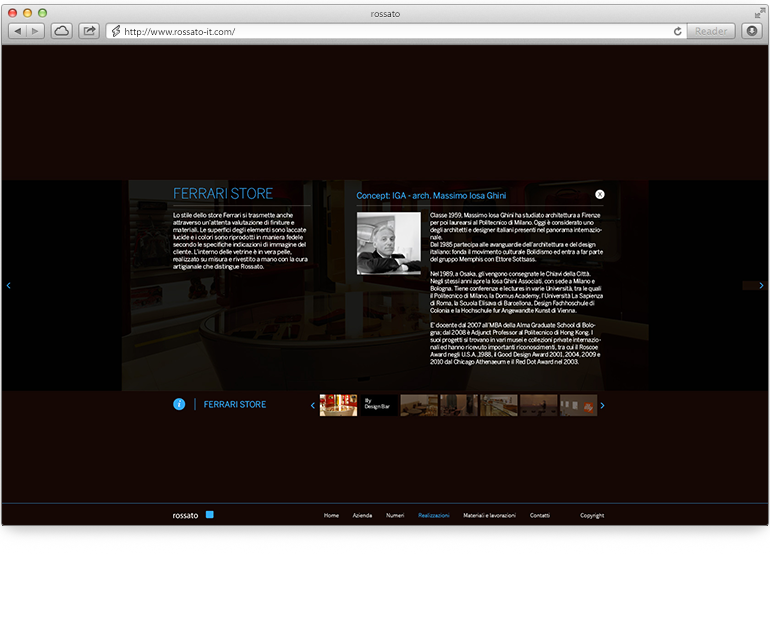770x620 pixels.
Task: Open Contatti in footer menu
Action: point(540,515)
